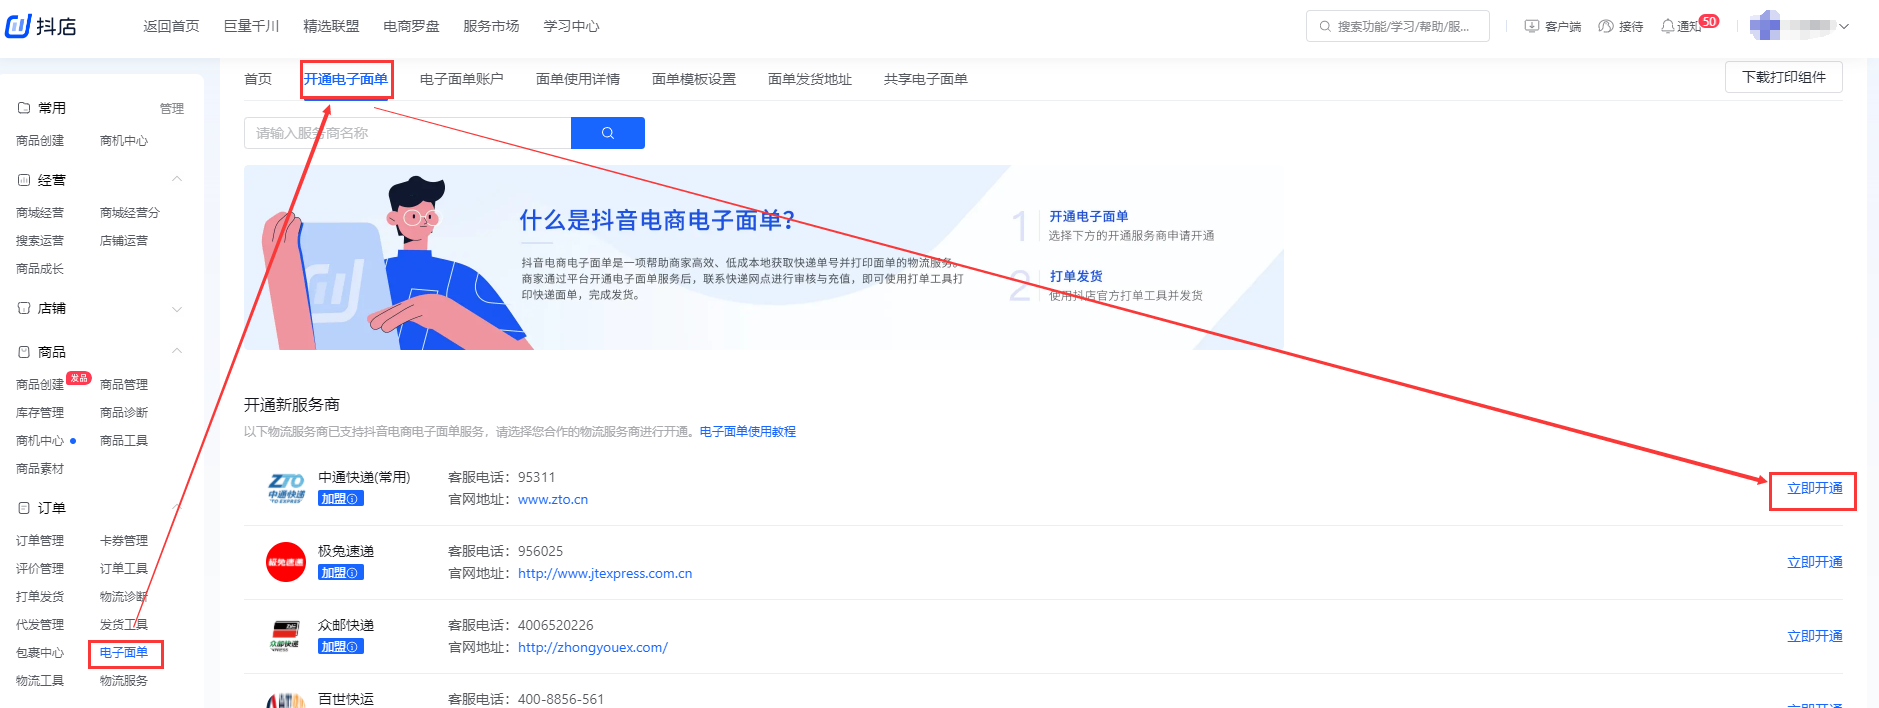
Task: Click the 下载打印组件 button
Action: (1784, 77)
